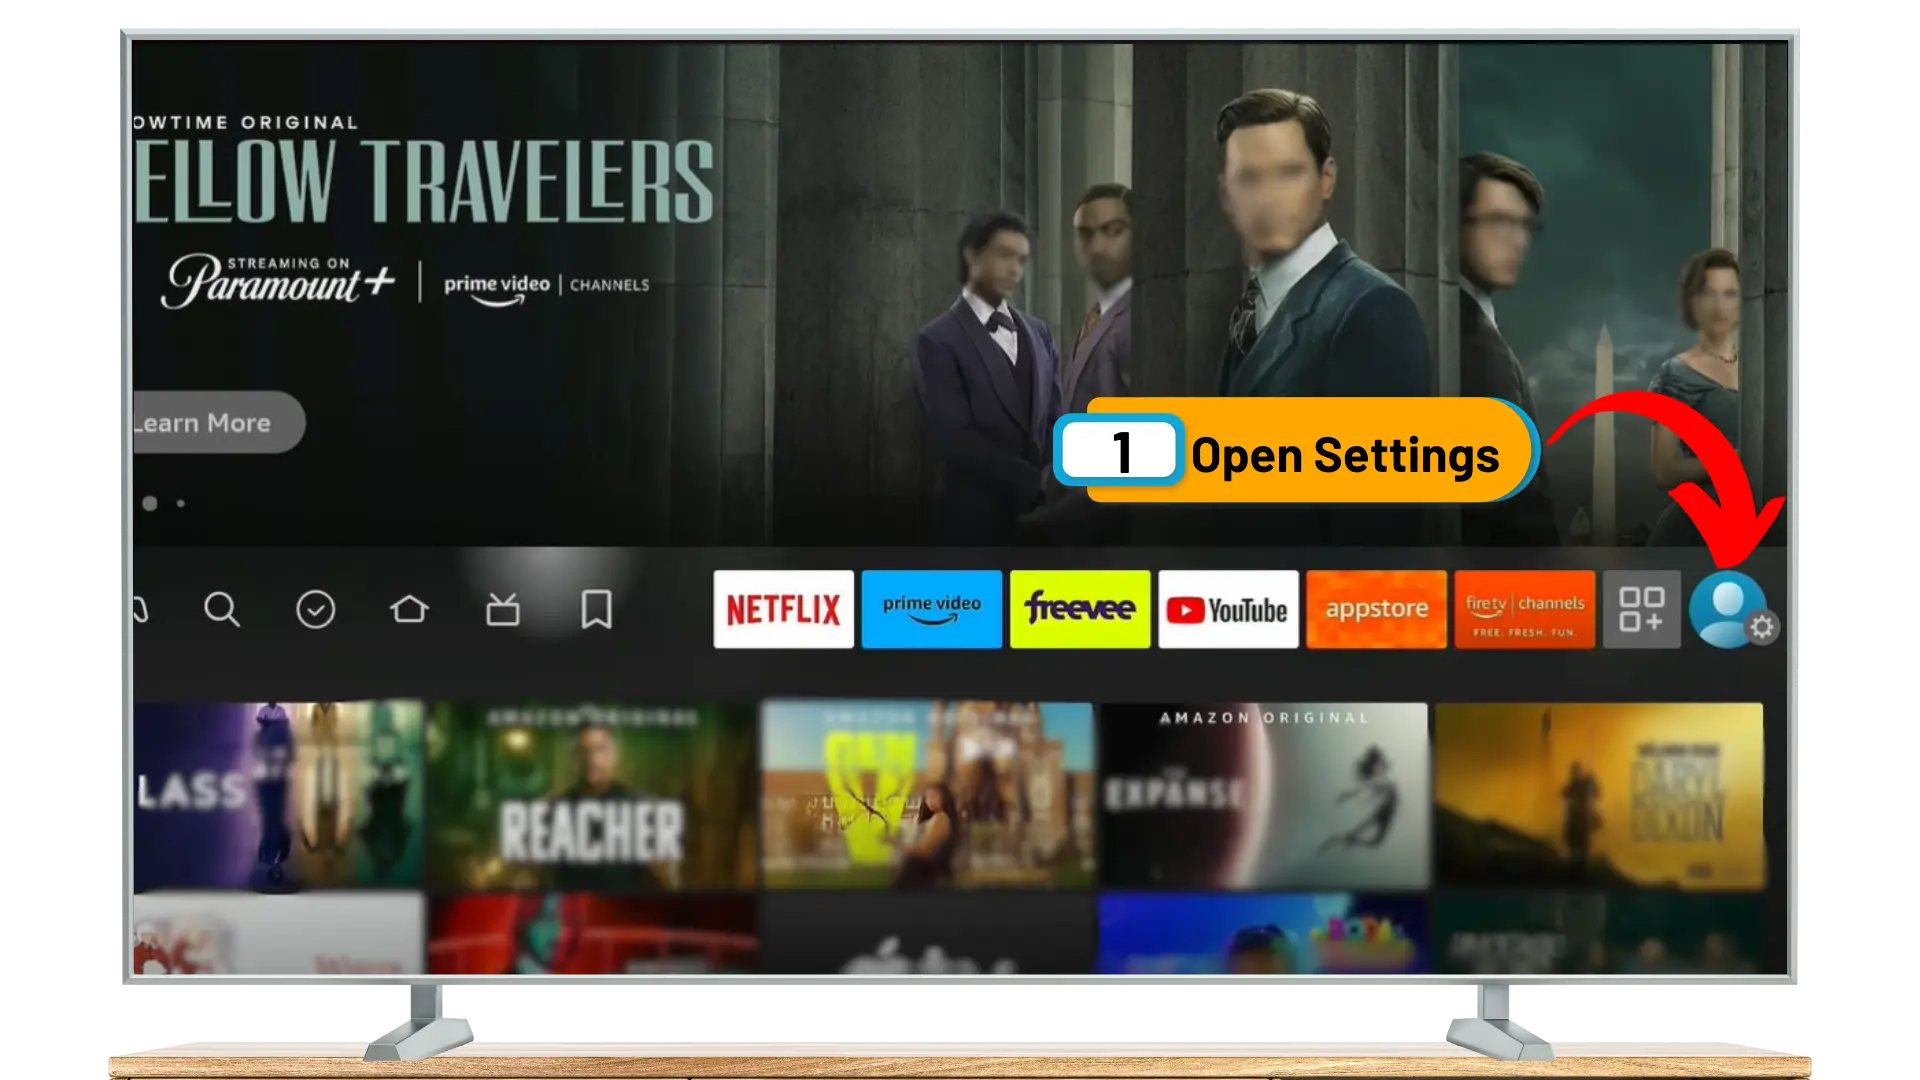Browse the Appstore
The height and width of the screenshot is (1080, 1920).
coord(1375,608)
